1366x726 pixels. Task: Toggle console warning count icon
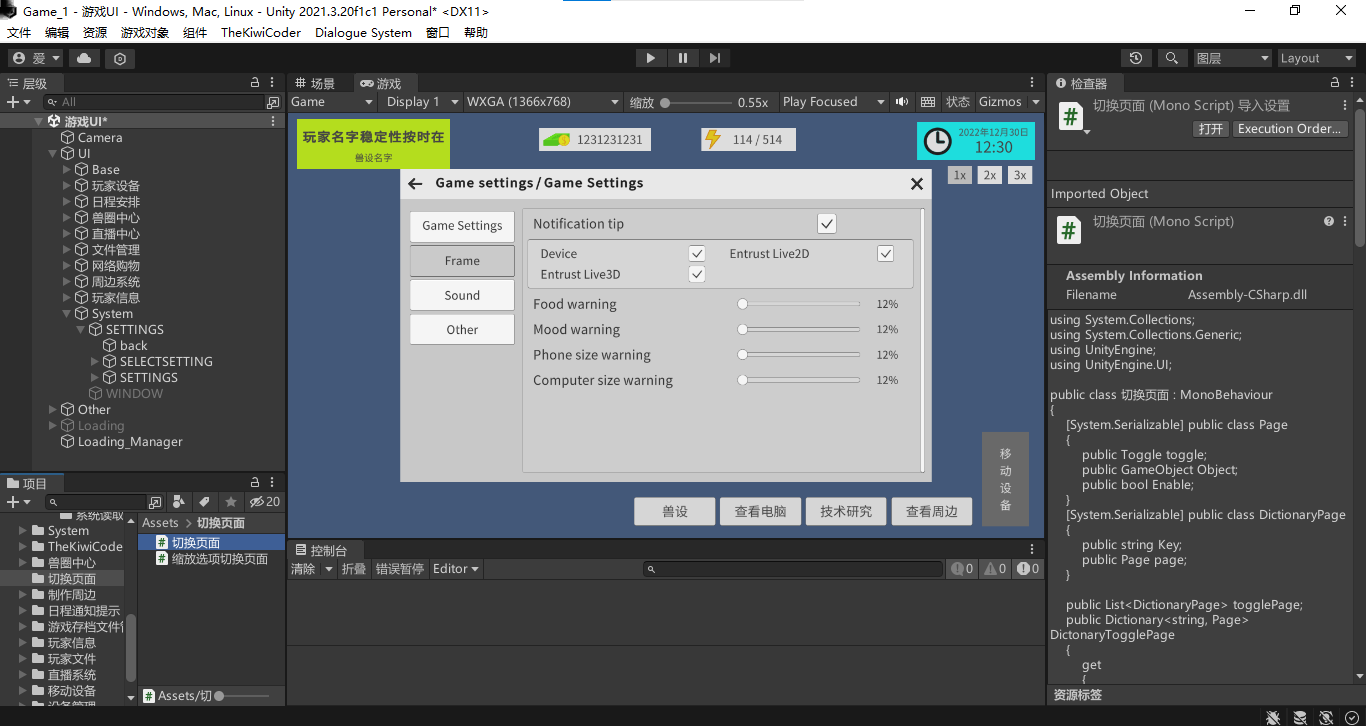pyautogui.click(x=995, y=568)
